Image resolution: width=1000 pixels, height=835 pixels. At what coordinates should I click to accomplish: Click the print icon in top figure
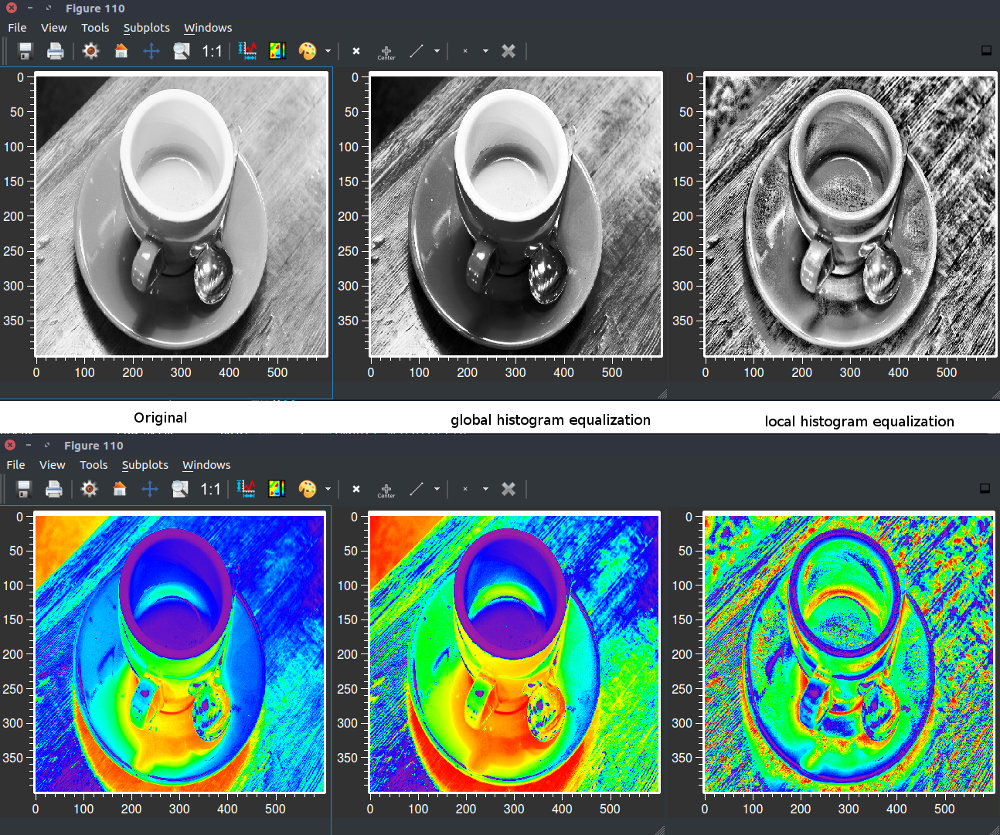tap(55, 51)
